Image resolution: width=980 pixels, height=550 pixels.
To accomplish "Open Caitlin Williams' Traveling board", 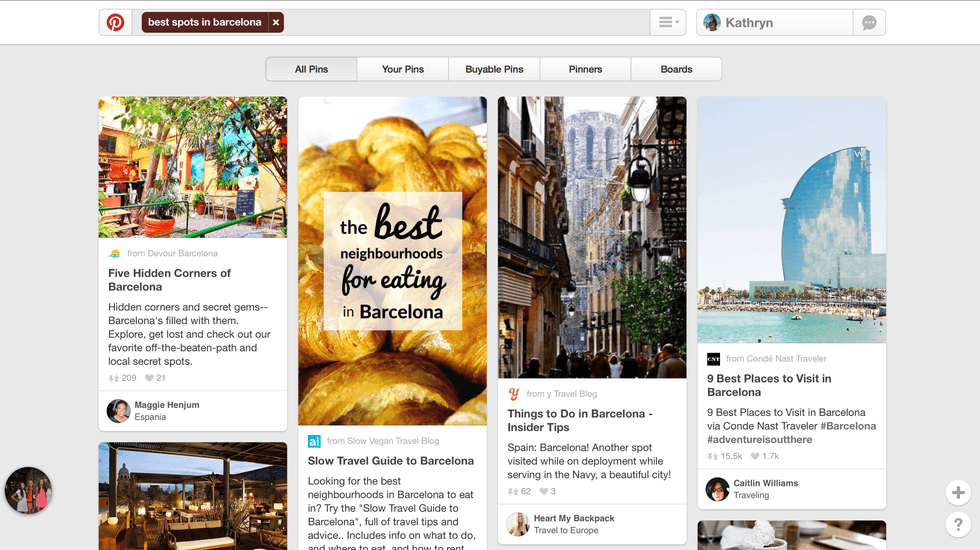I will [751, 495].
